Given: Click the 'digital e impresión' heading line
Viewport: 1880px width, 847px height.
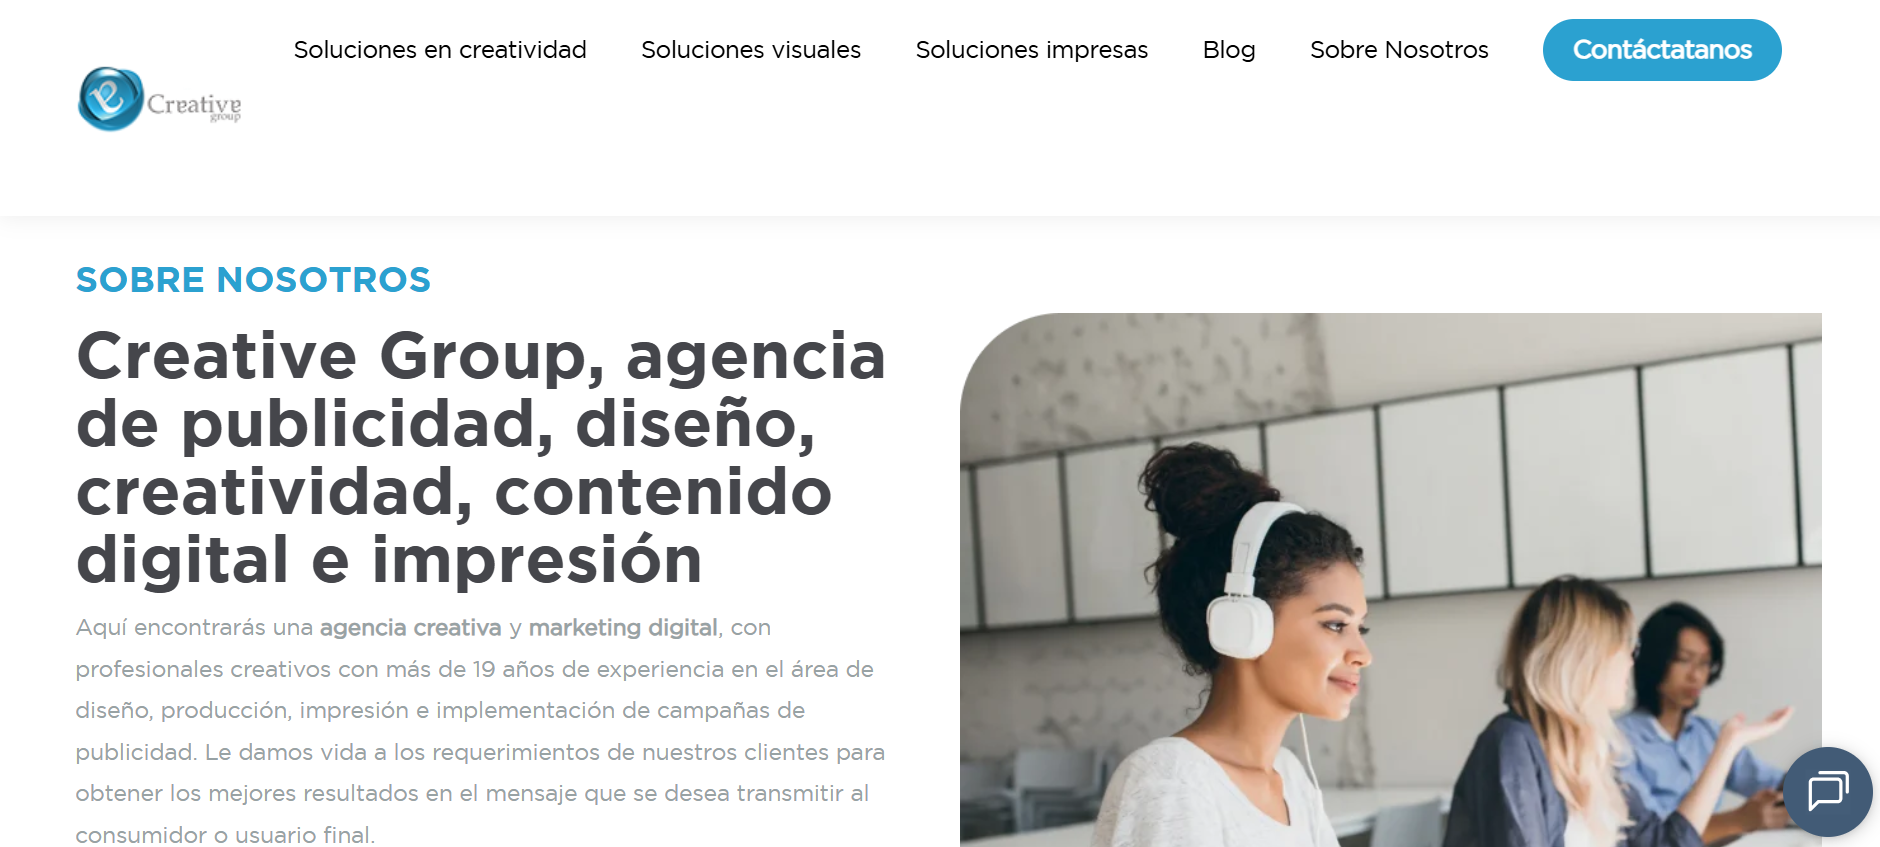Looking at the screenshot, I should click(390, 560).
